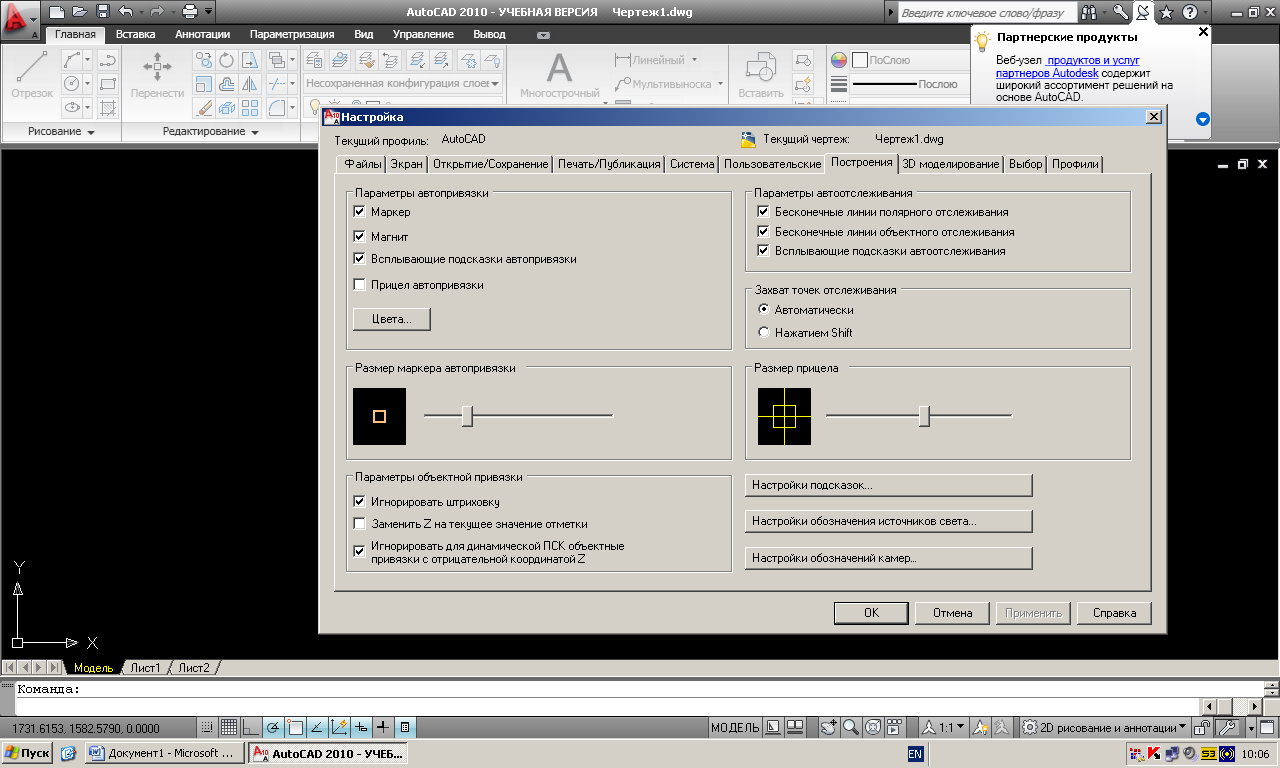
Task: Open the annotation scale 1:1 dropdown
Action: (944, 727)
